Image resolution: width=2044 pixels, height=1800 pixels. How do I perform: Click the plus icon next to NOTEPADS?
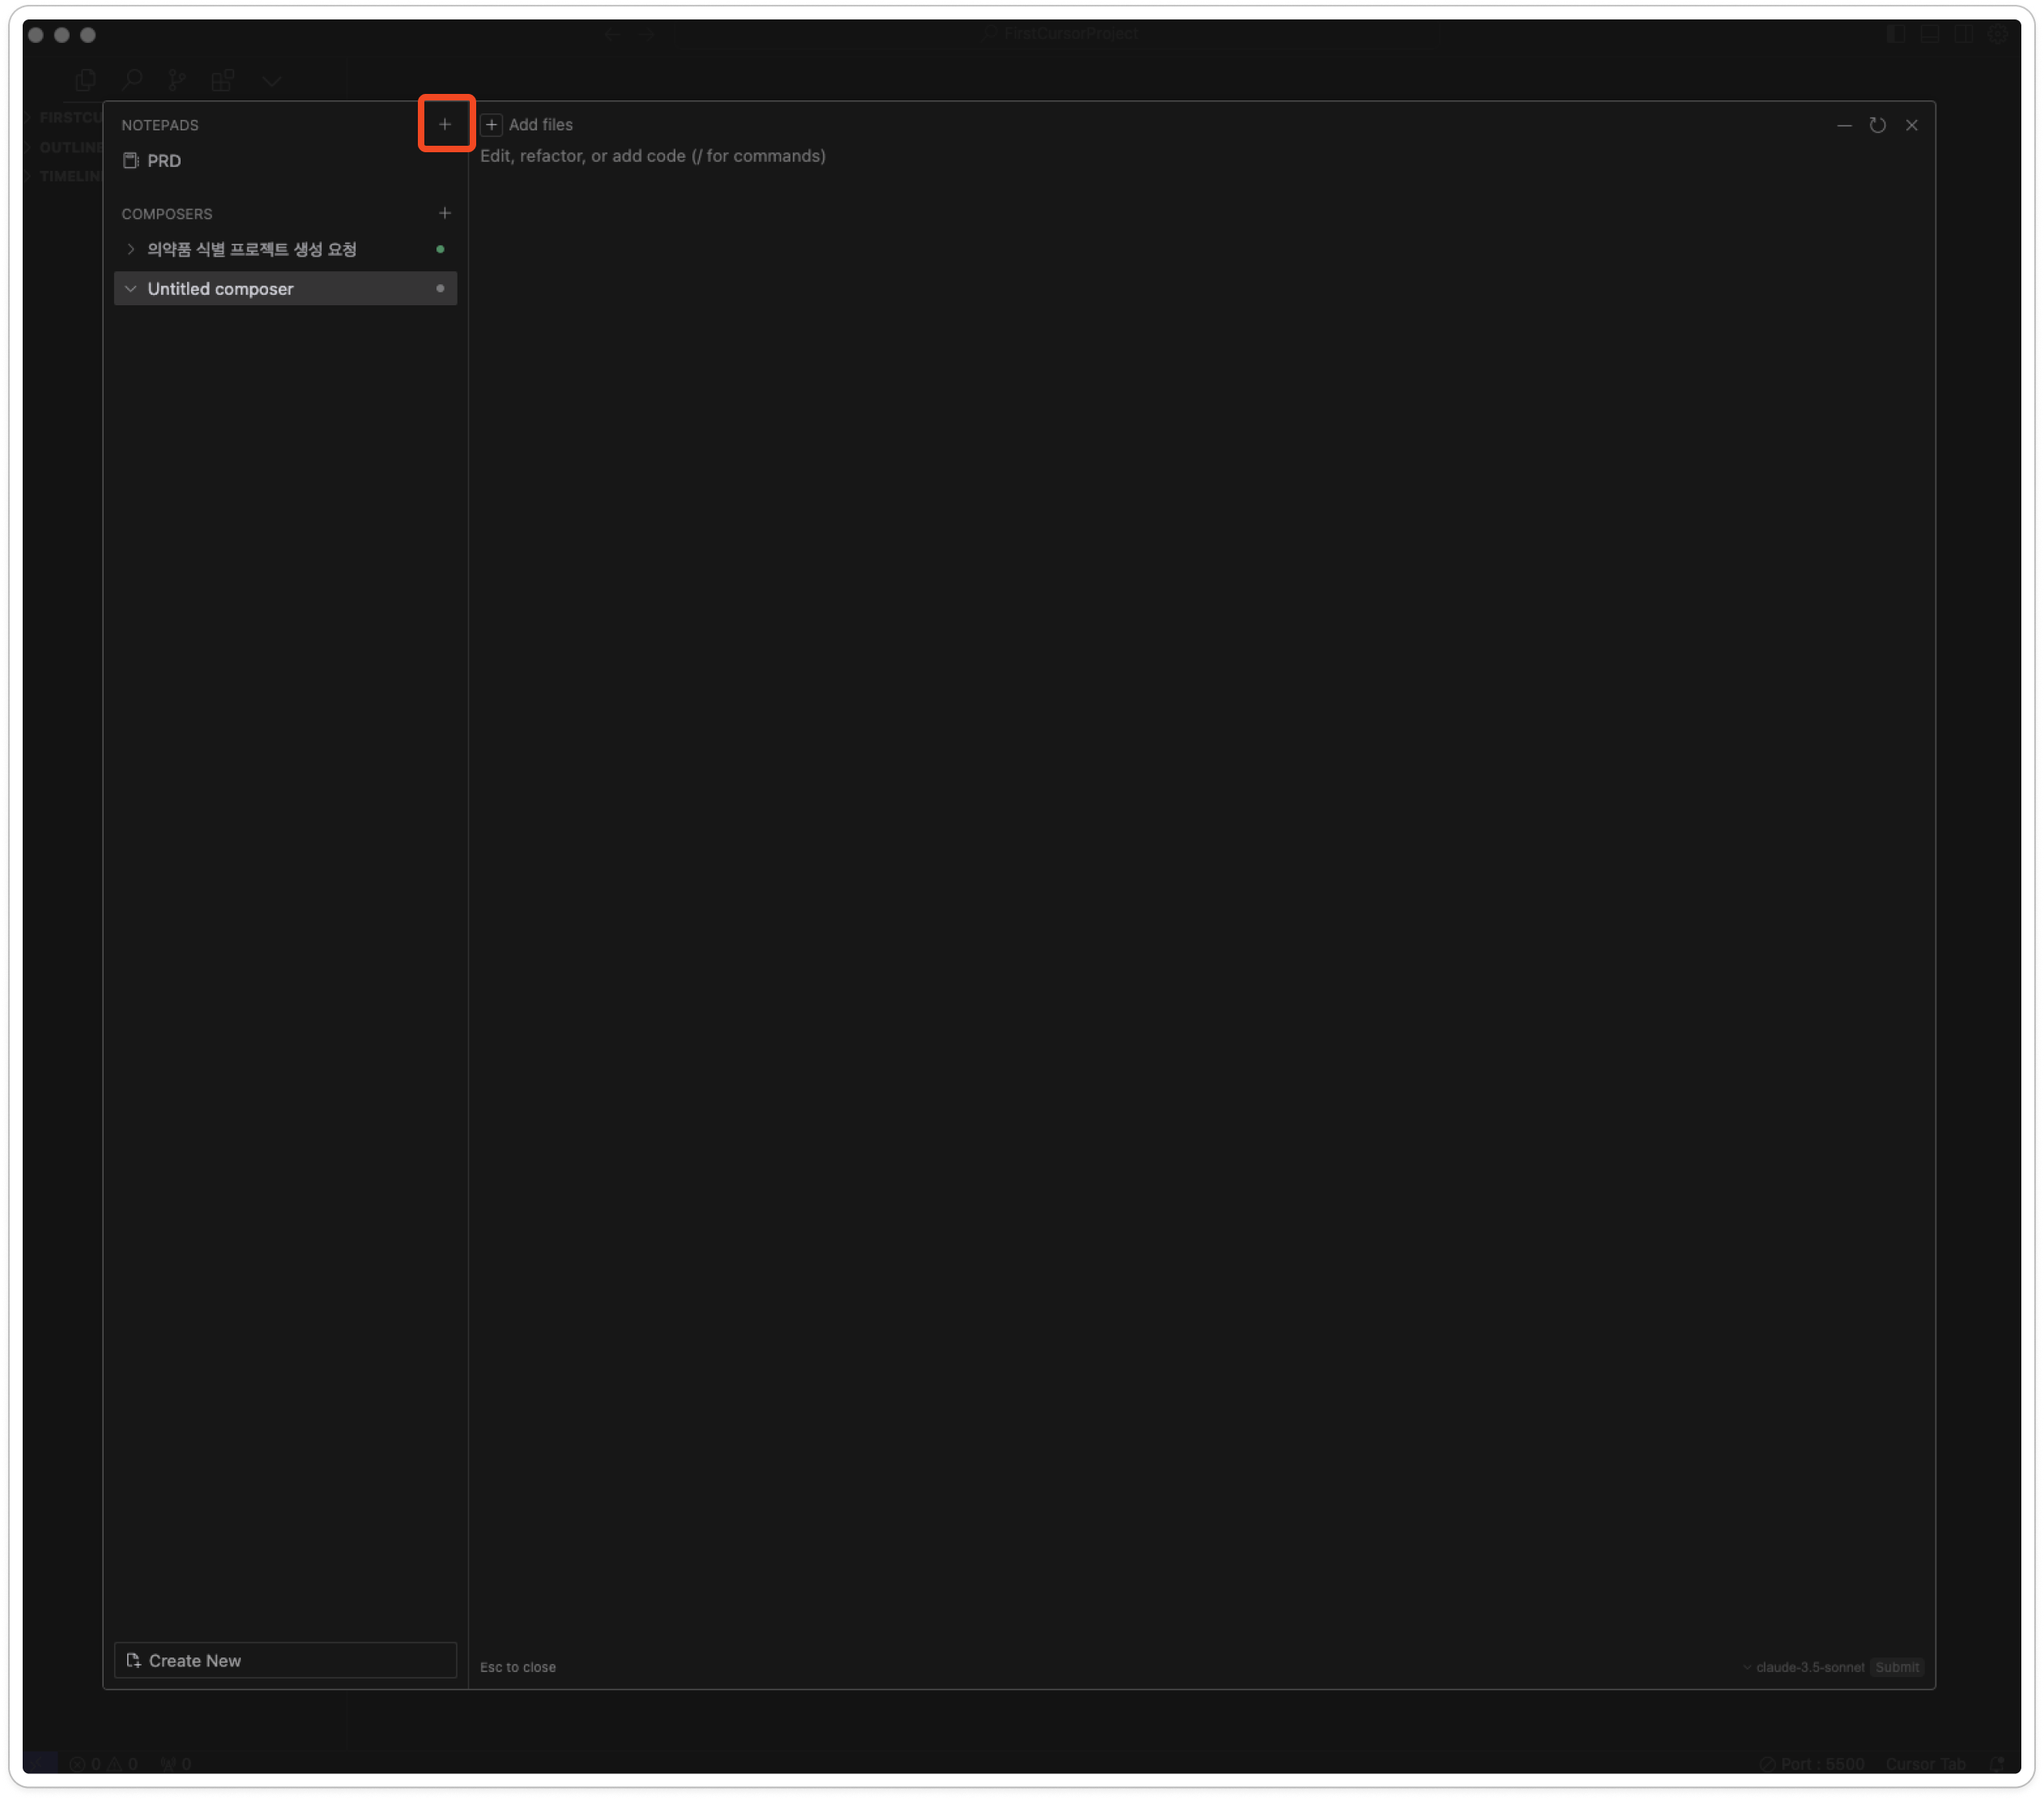[445, 124]
